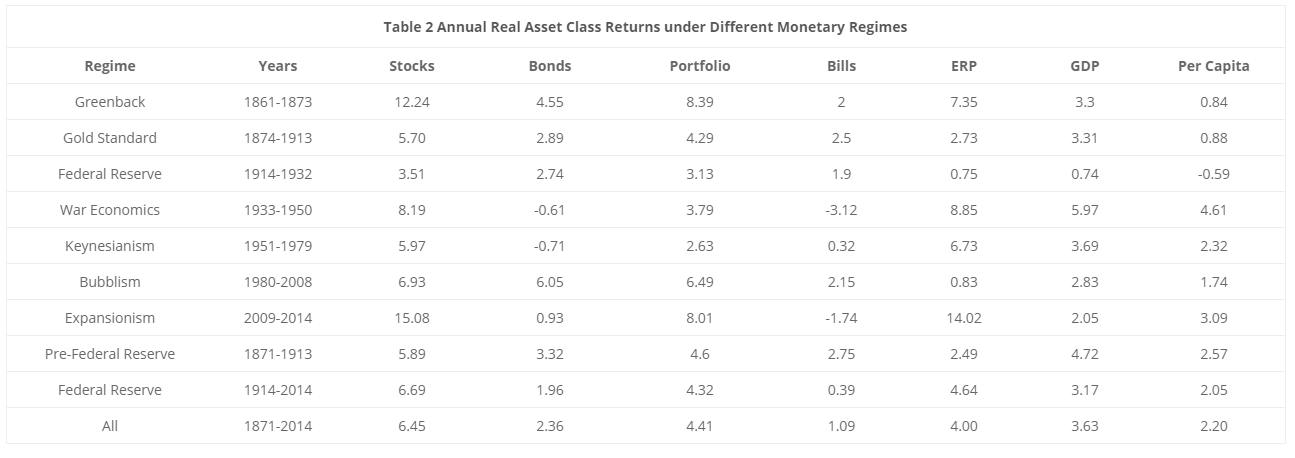Click the Expansionism stocks value 15.08

click(411, 318)
